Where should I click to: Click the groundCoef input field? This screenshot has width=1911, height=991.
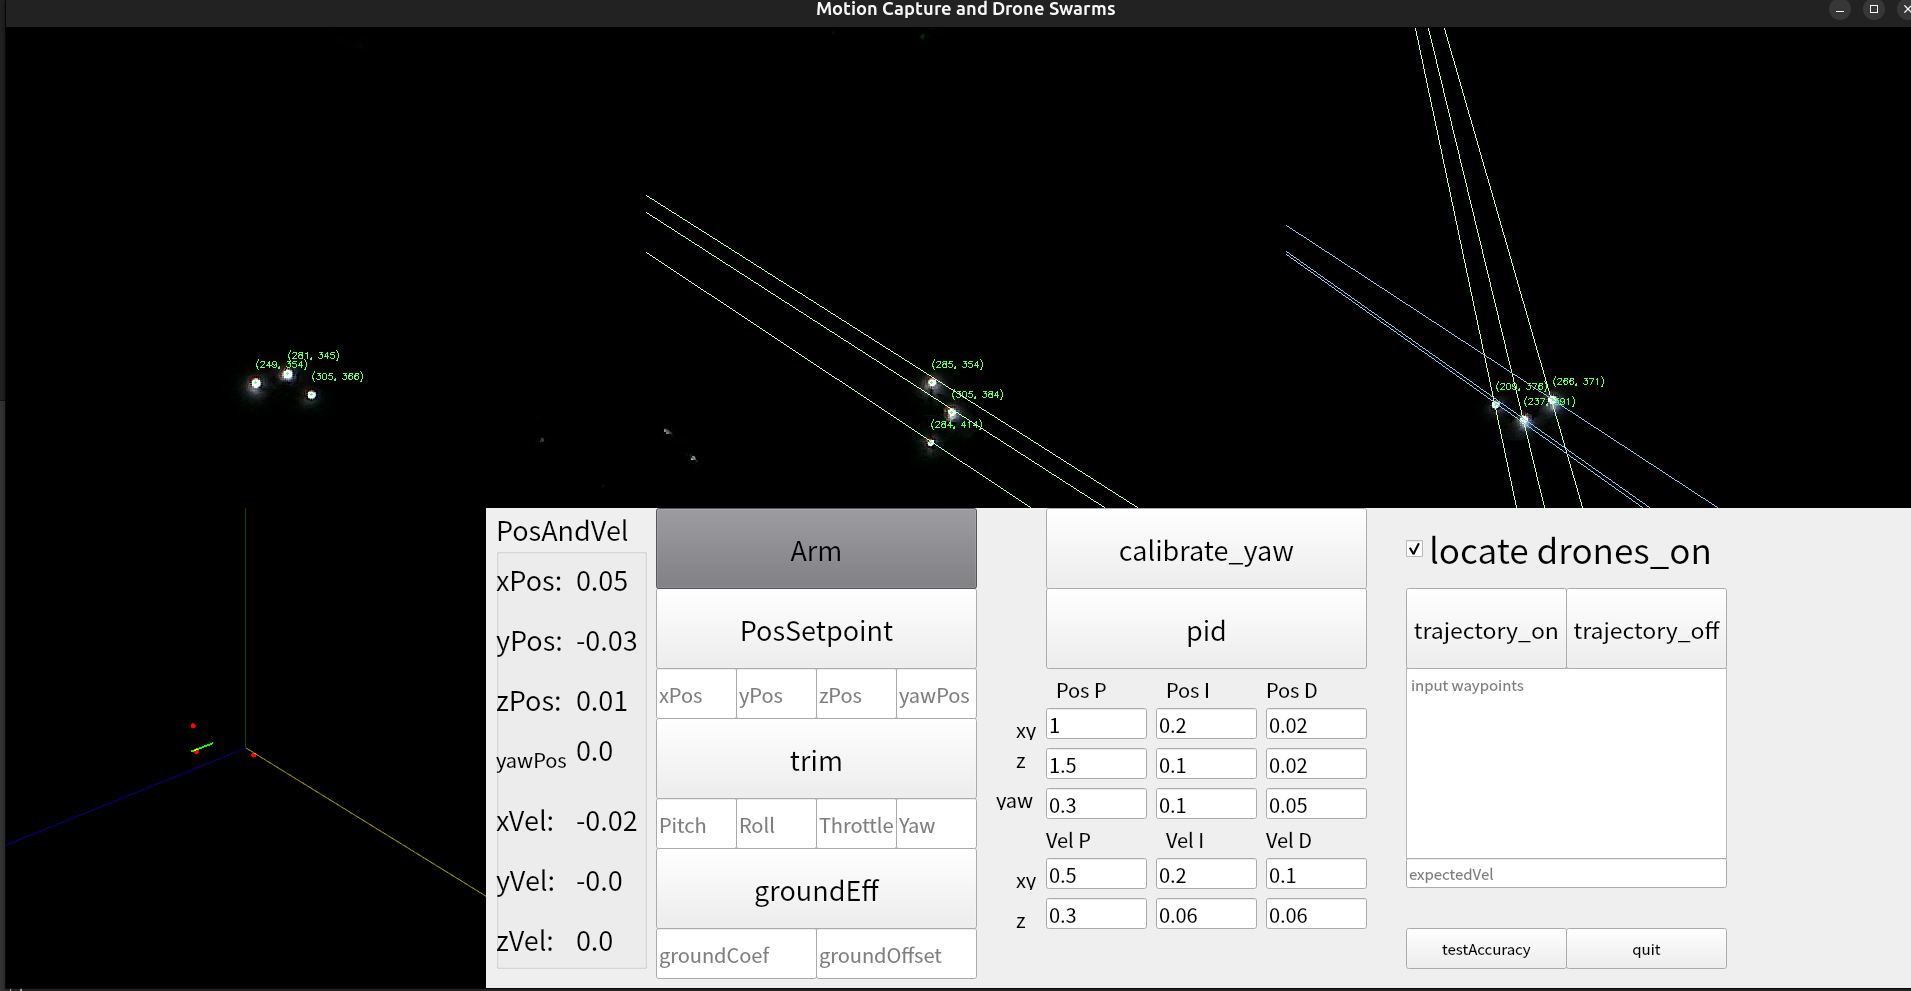(x=736, y=955)
